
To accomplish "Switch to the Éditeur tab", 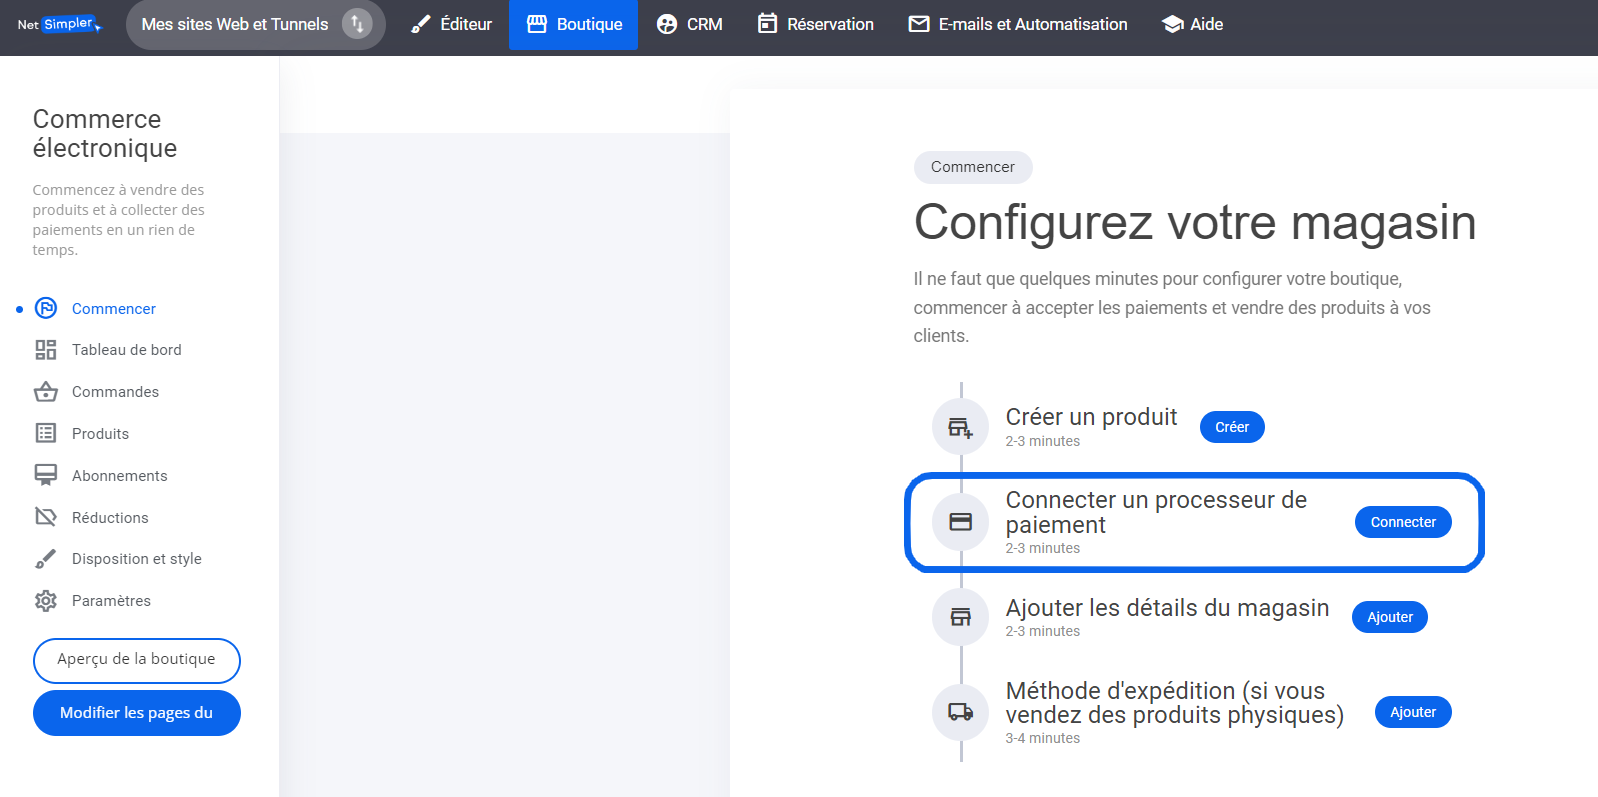I will [x=452, y=24].
